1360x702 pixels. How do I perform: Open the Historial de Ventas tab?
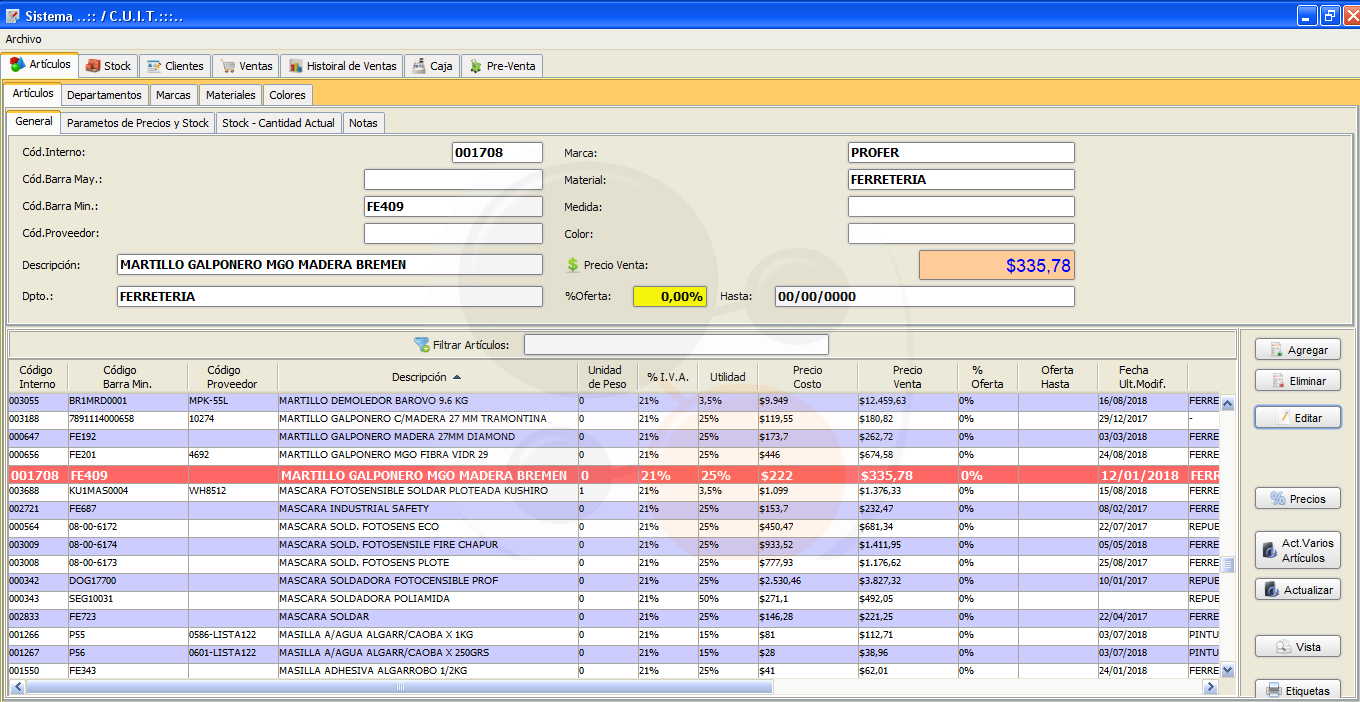click(x=342, y=66)
